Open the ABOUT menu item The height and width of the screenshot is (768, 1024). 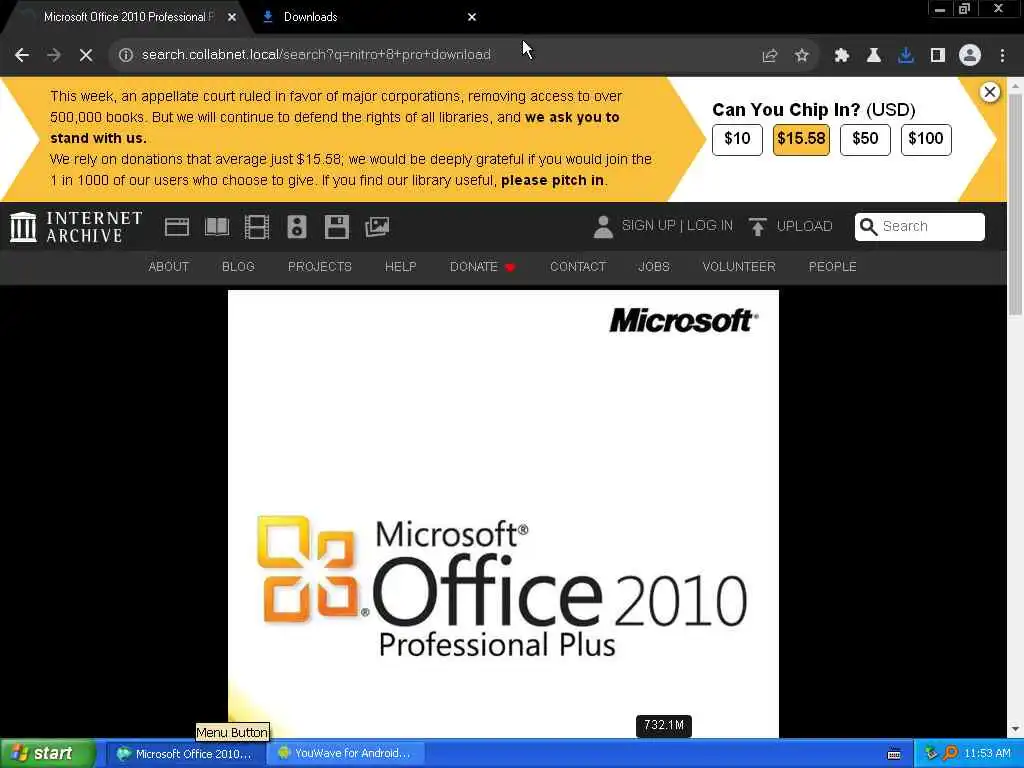tap(168, 266)
